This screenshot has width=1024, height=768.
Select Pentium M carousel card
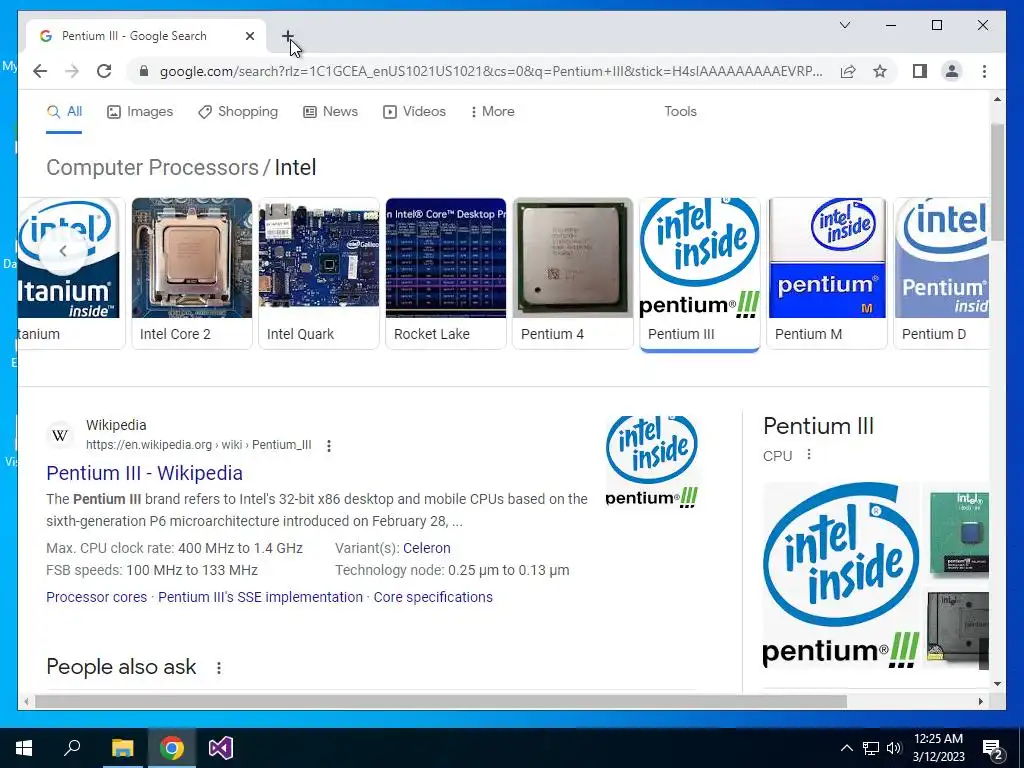coord(827,273)
